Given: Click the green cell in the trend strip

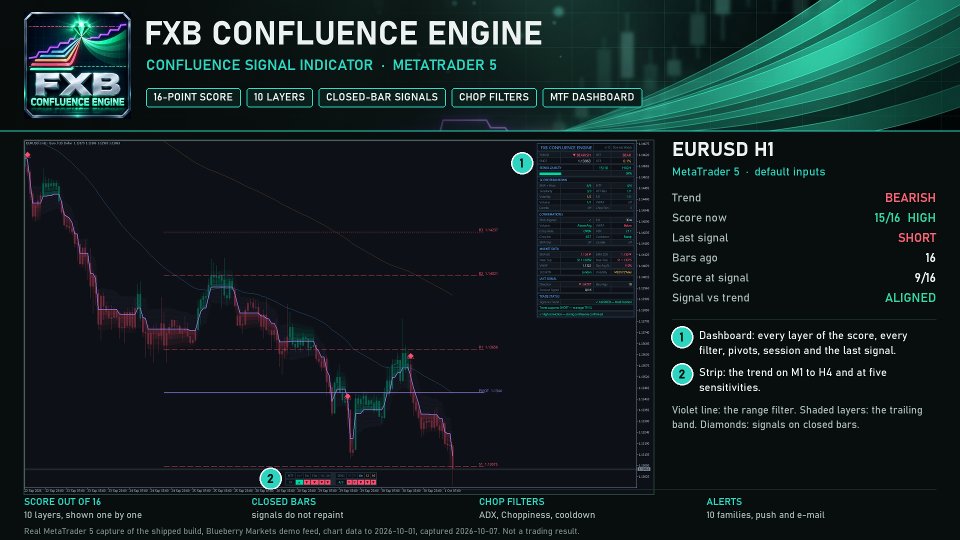Looking at the screenshot, I should 299,482.
